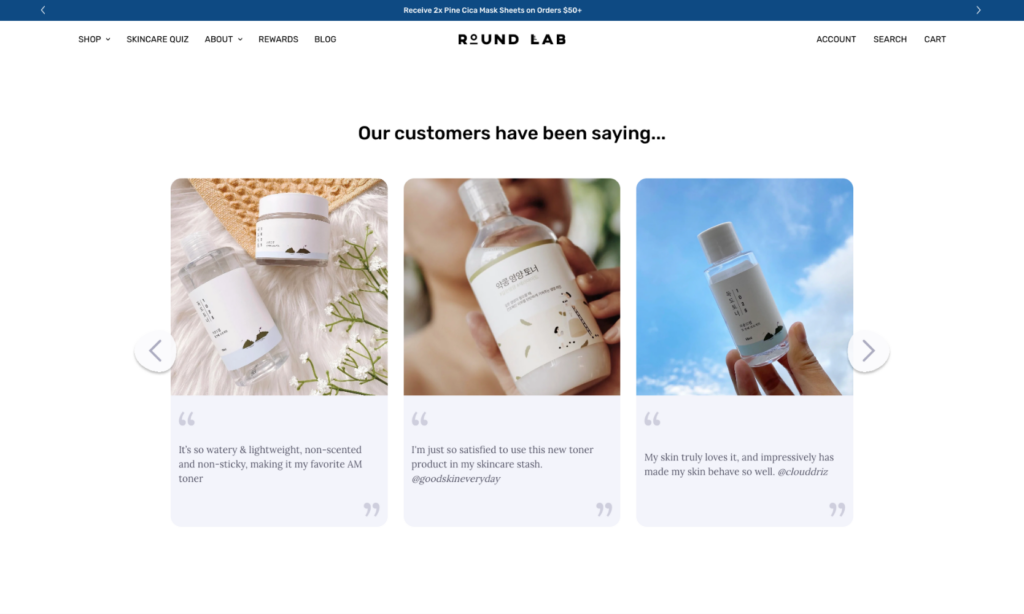The image size is (1024, 614).
Task: Open Account page
Action: 836,39
